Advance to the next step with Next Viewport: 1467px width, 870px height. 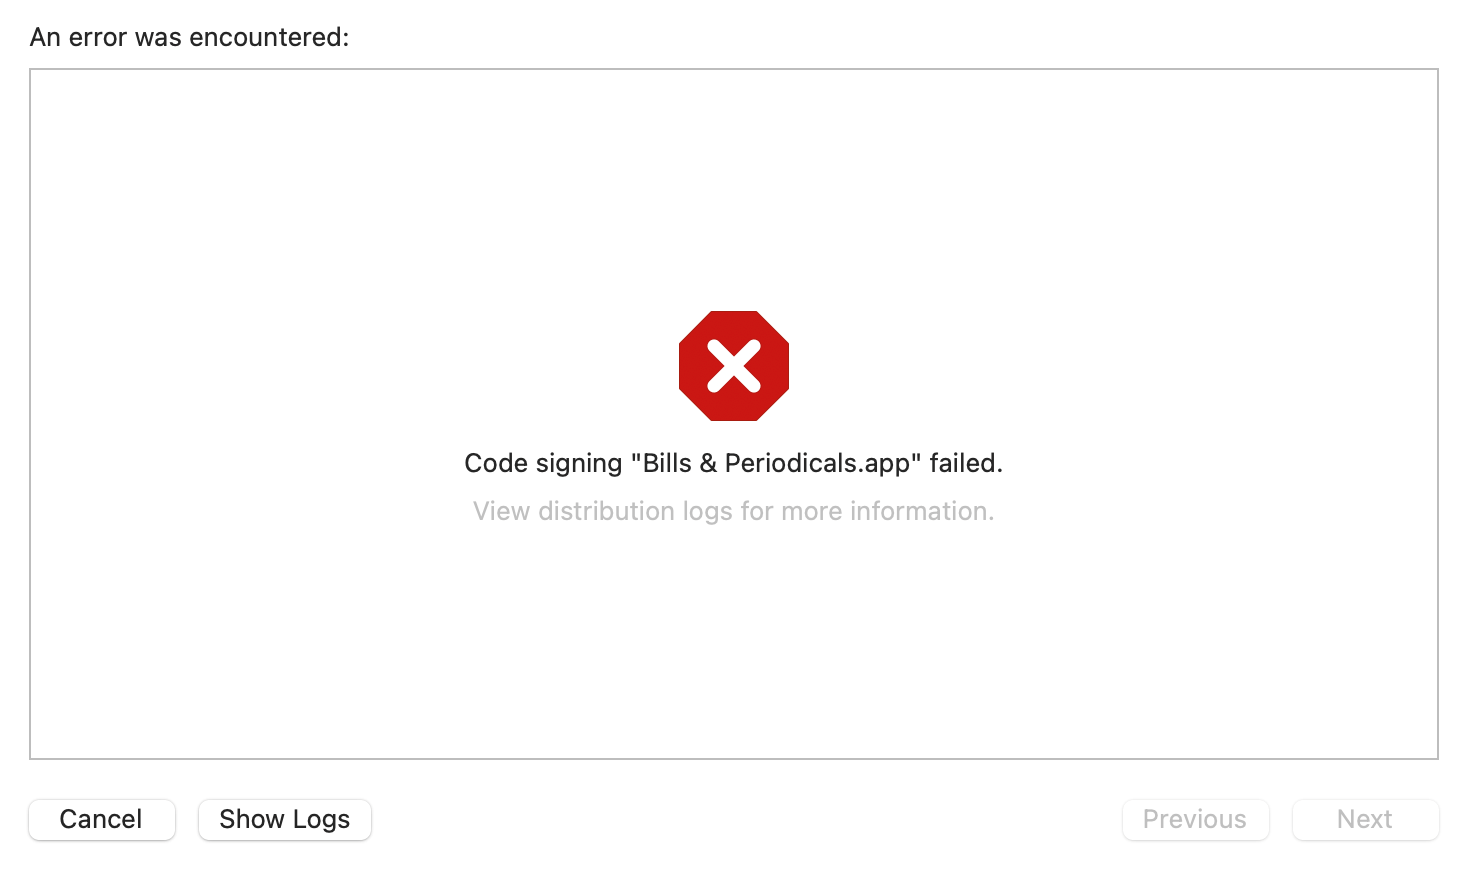click(x=1364, y=819)
